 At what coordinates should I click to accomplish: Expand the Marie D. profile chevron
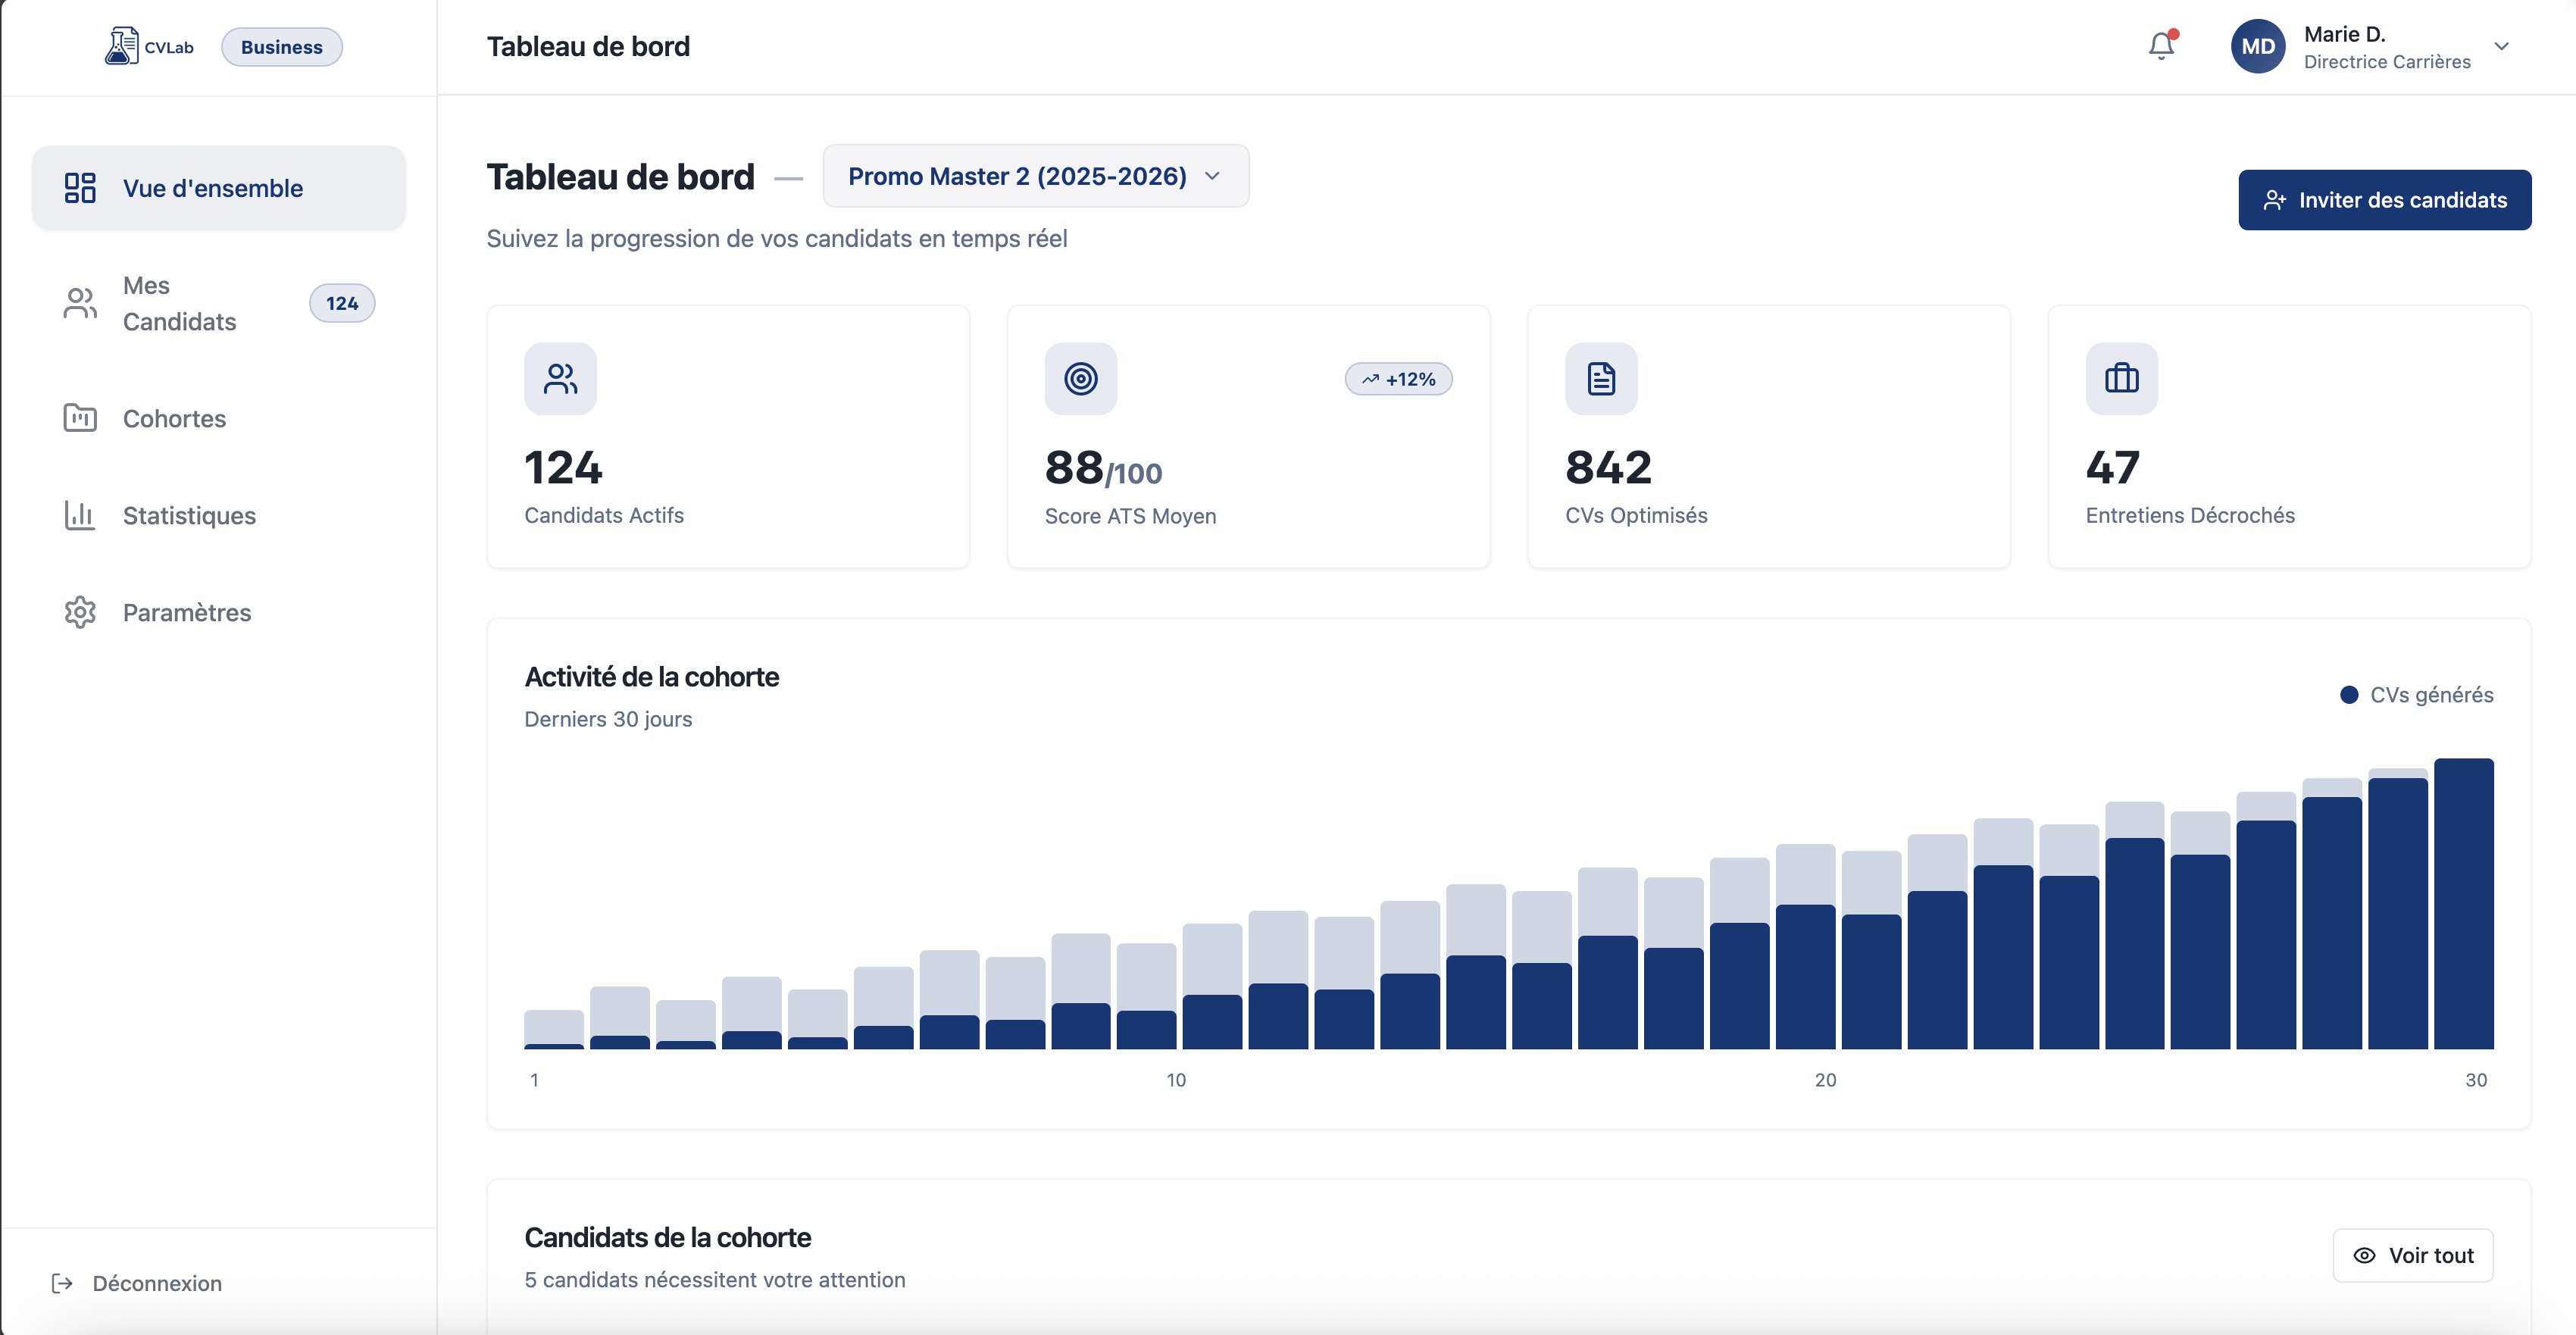tap(2501, 46)
